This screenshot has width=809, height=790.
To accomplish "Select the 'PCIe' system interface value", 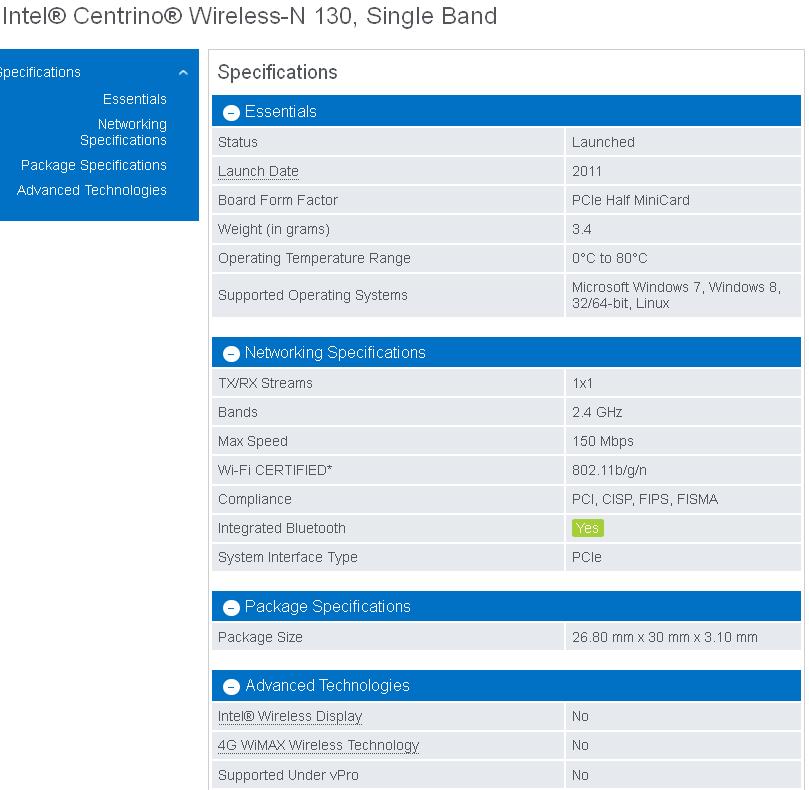I will coord(587,557).
